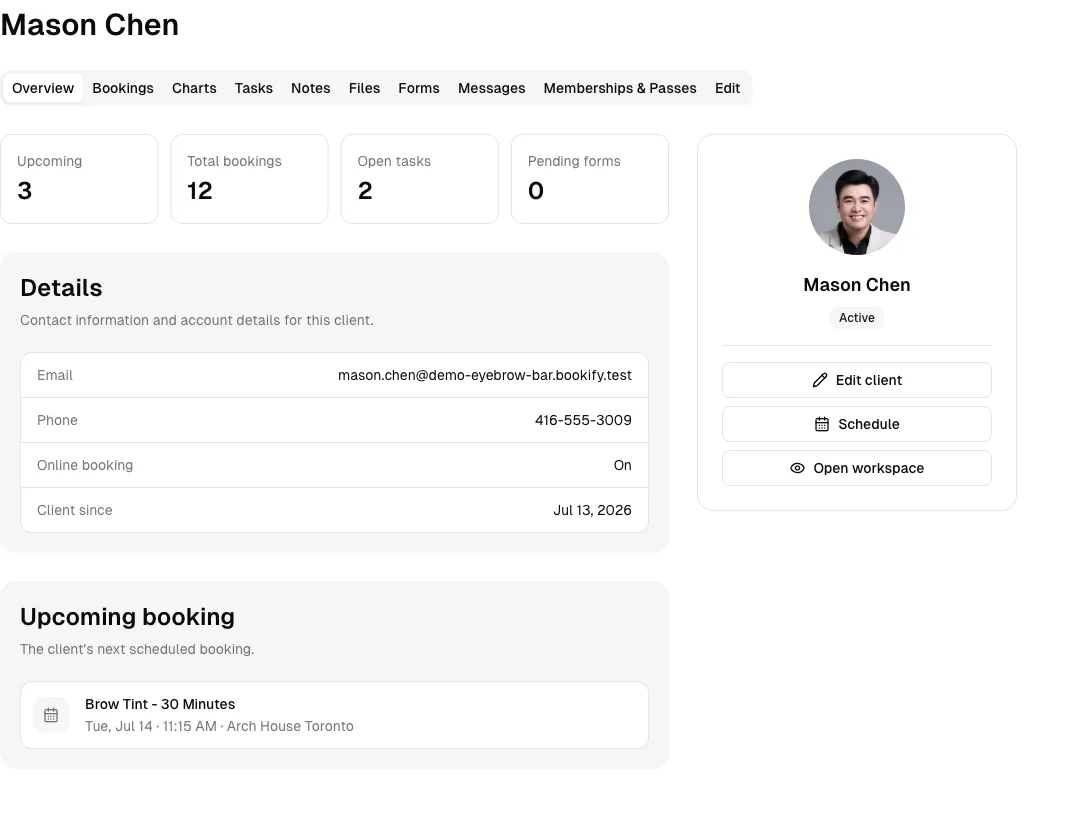The image size is (1080, 826).
Task: Open the Open tasks stat card
Action: (419, 179)
